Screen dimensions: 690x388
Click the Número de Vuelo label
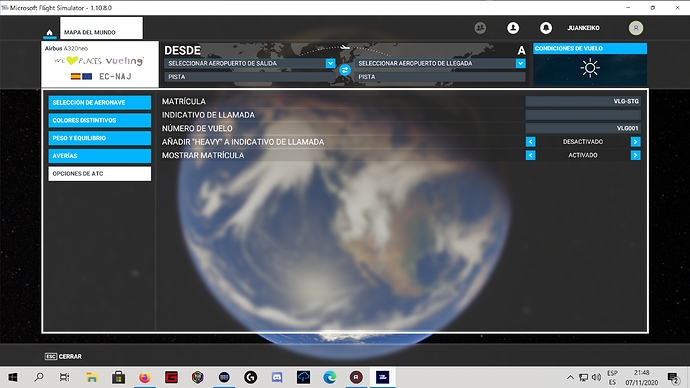coord(197,128)
